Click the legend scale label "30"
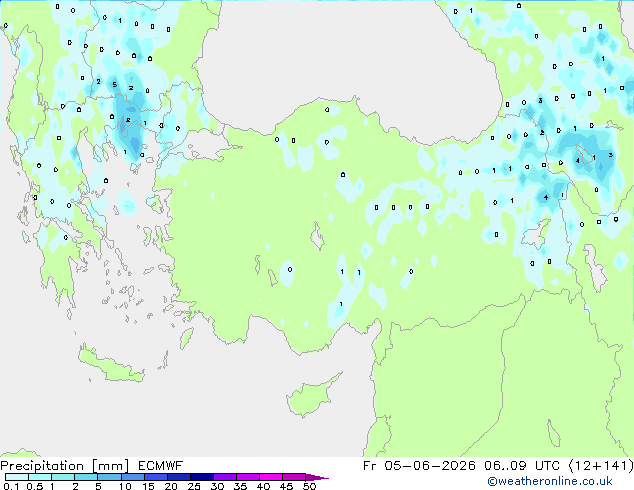 click(217, 486)
